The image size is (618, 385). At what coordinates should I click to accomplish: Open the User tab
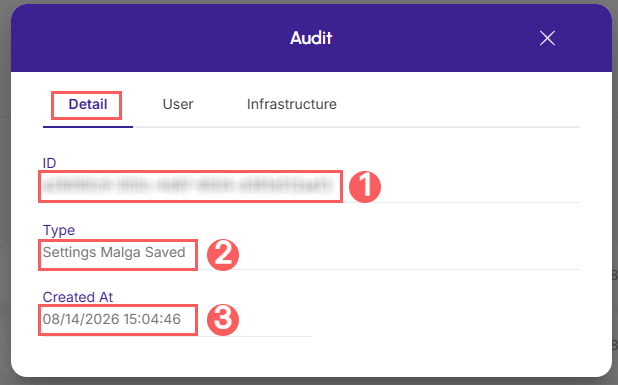[x=178, y=104]
